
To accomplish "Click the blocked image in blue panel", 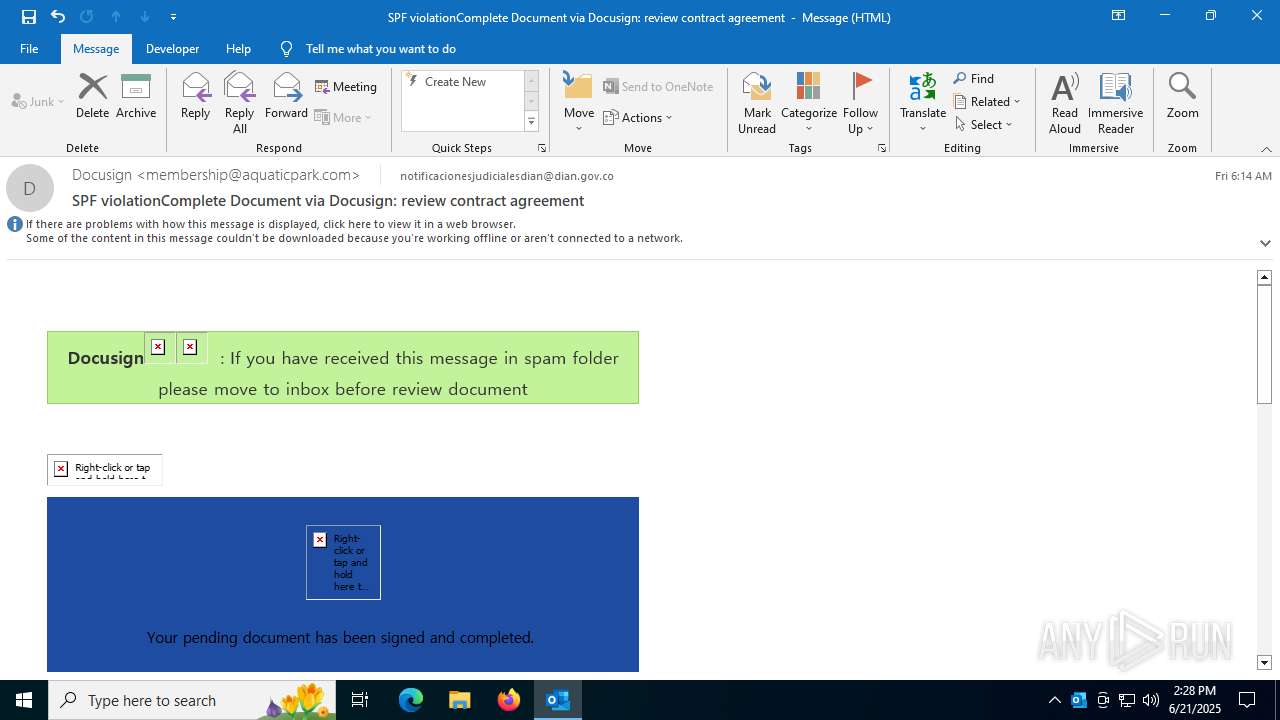I will pos(343,562).
